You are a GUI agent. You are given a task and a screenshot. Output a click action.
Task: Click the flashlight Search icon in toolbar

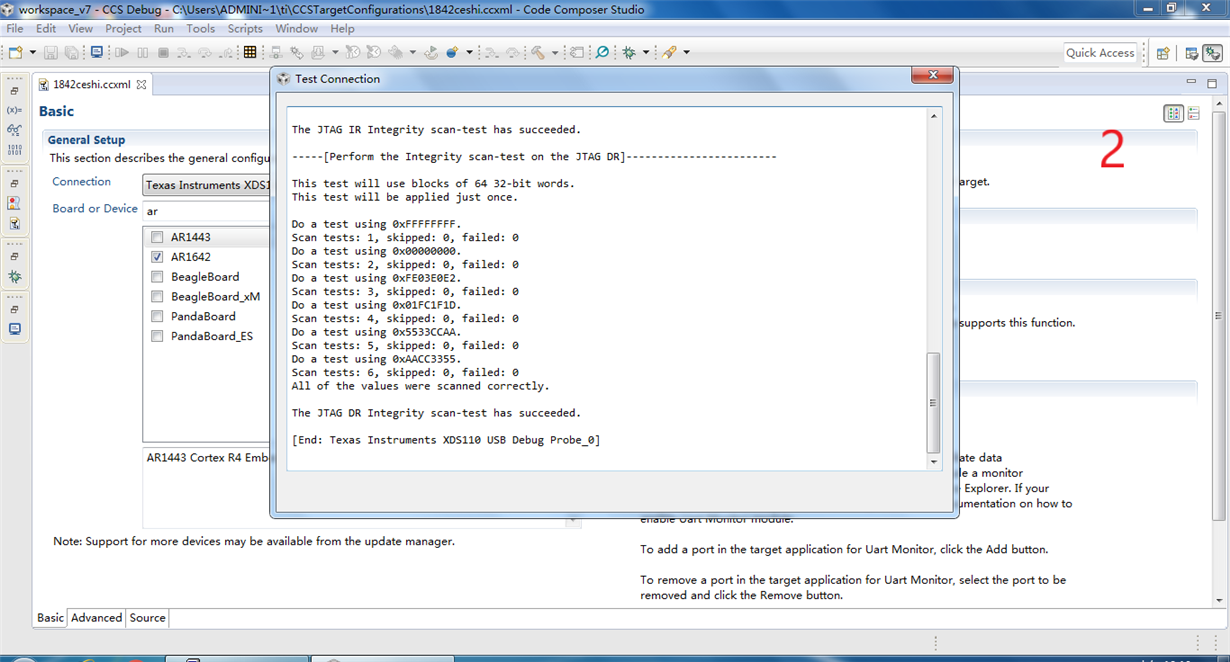click(669, 52)
